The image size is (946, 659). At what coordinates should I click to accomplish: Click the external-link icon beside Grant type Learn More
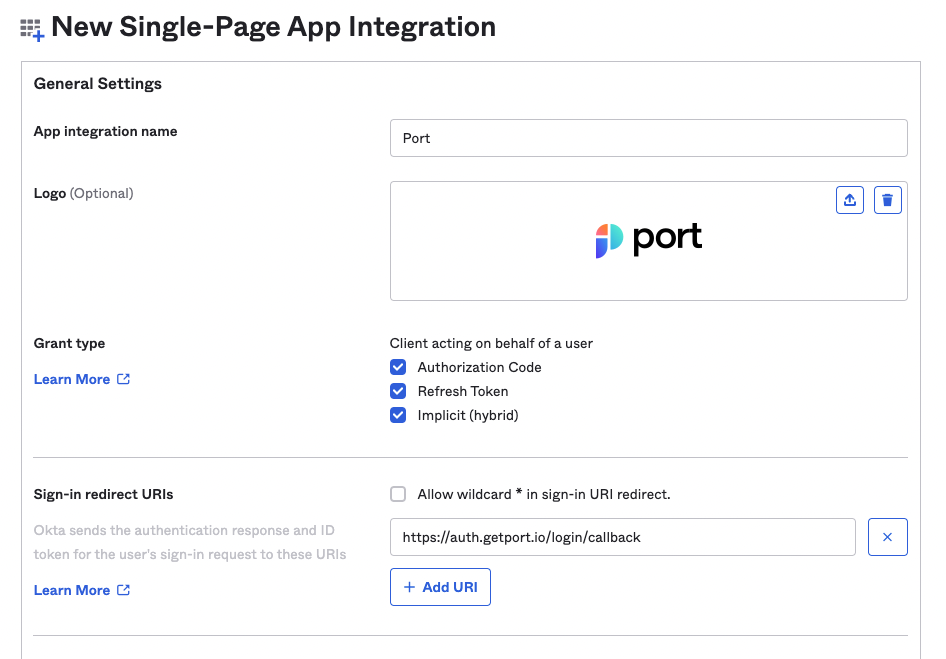click(x=122, y=378)
